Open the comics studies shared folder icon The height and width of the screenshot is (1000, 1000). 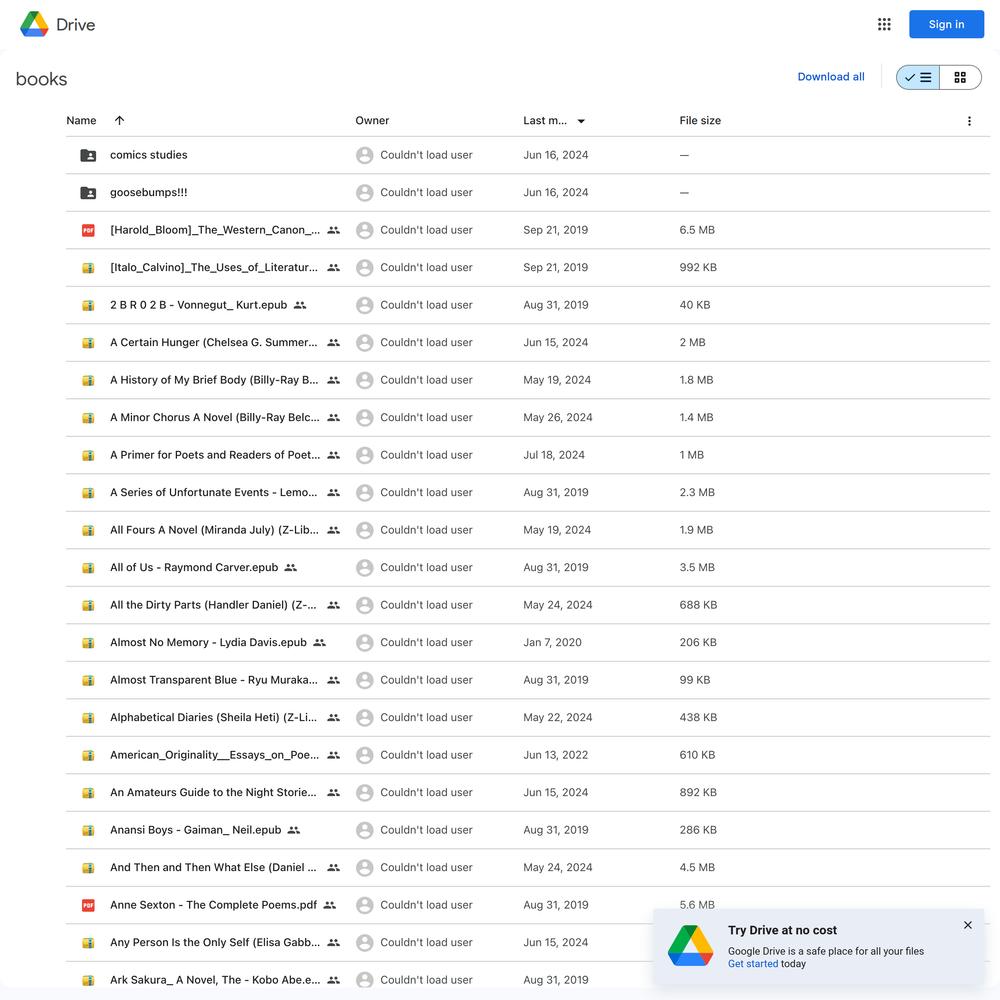(x=88, y=155)
